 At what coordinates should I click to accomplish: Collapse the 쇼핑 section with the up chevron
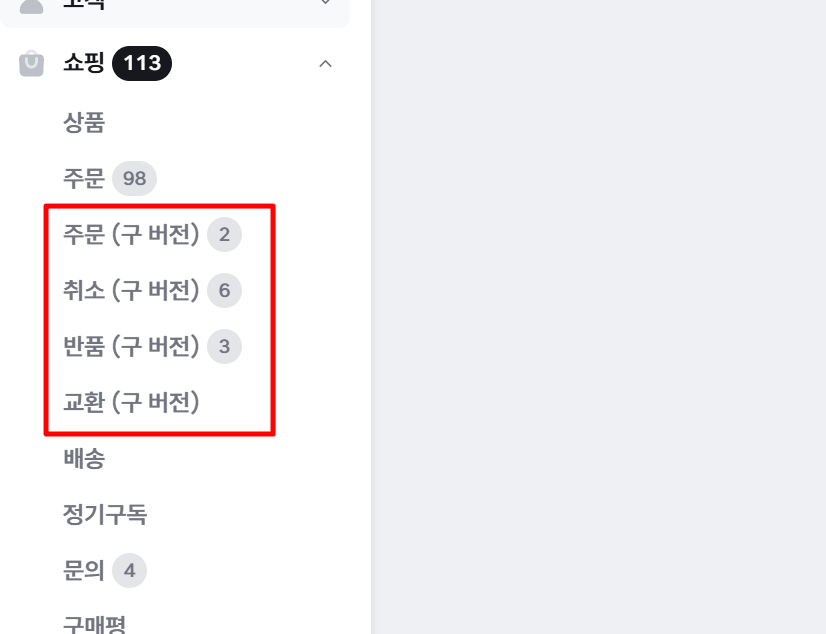[326, 64]
